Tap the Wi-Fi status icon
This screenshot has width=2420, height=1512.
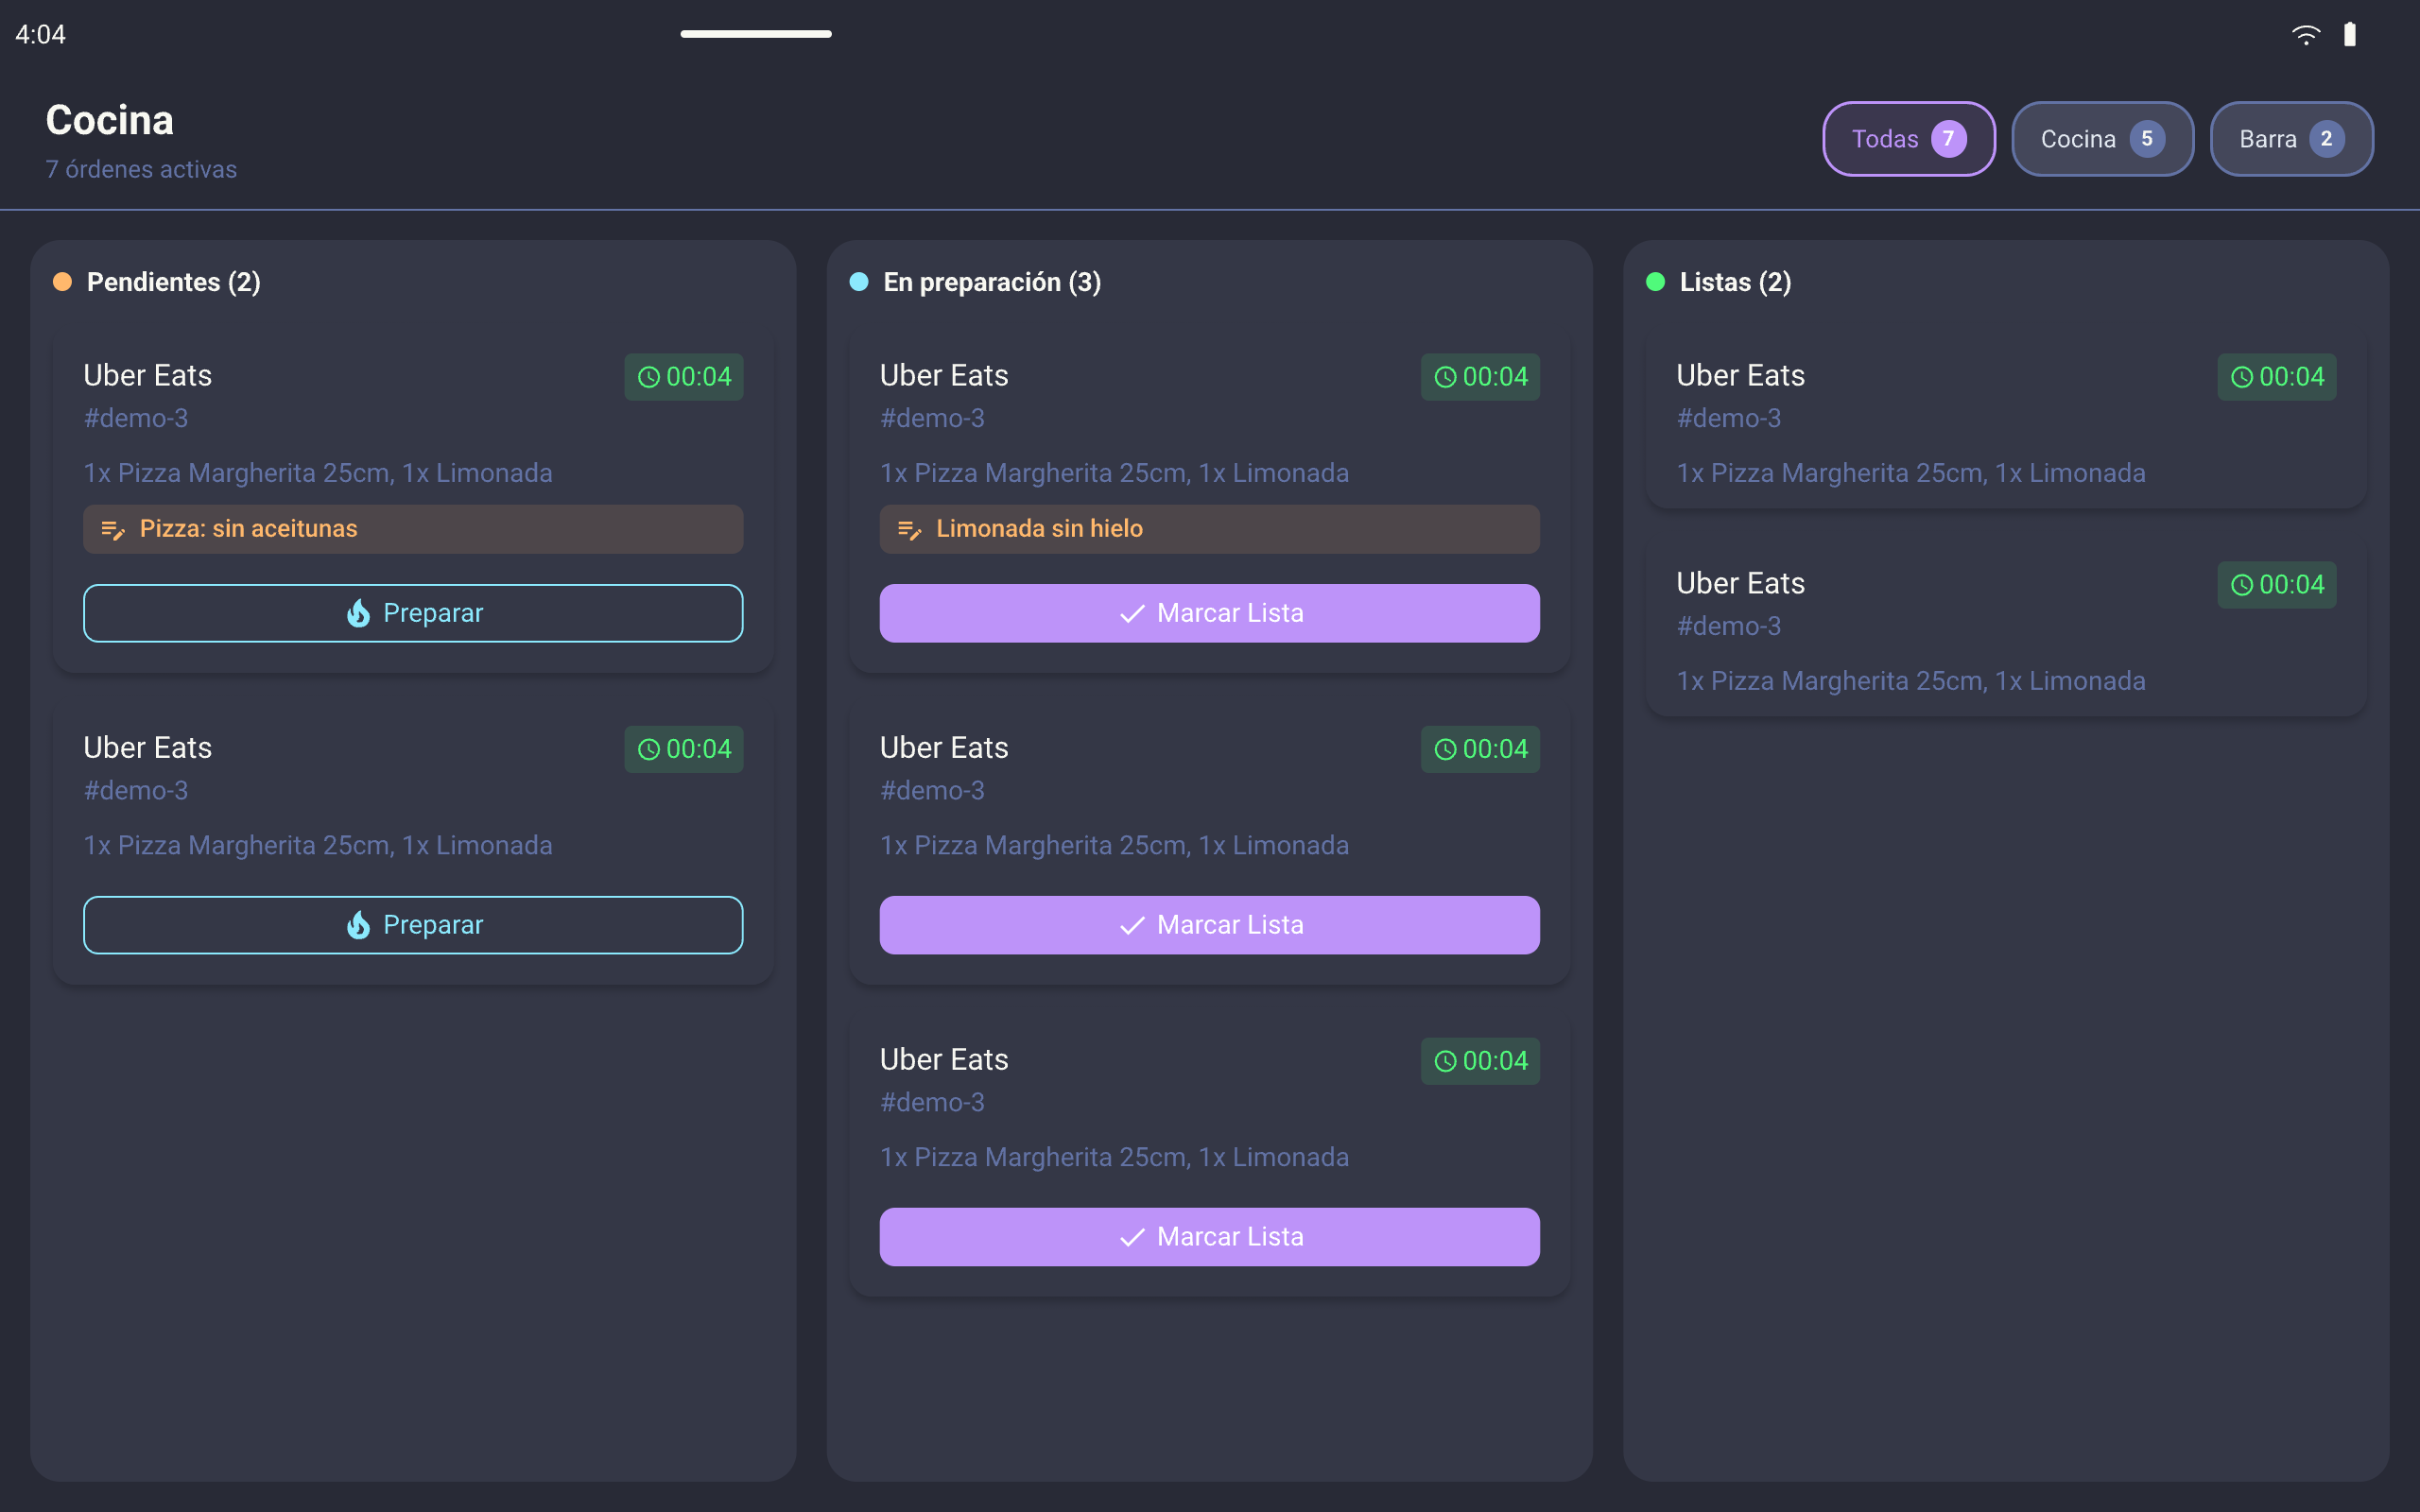[2305, 35]
